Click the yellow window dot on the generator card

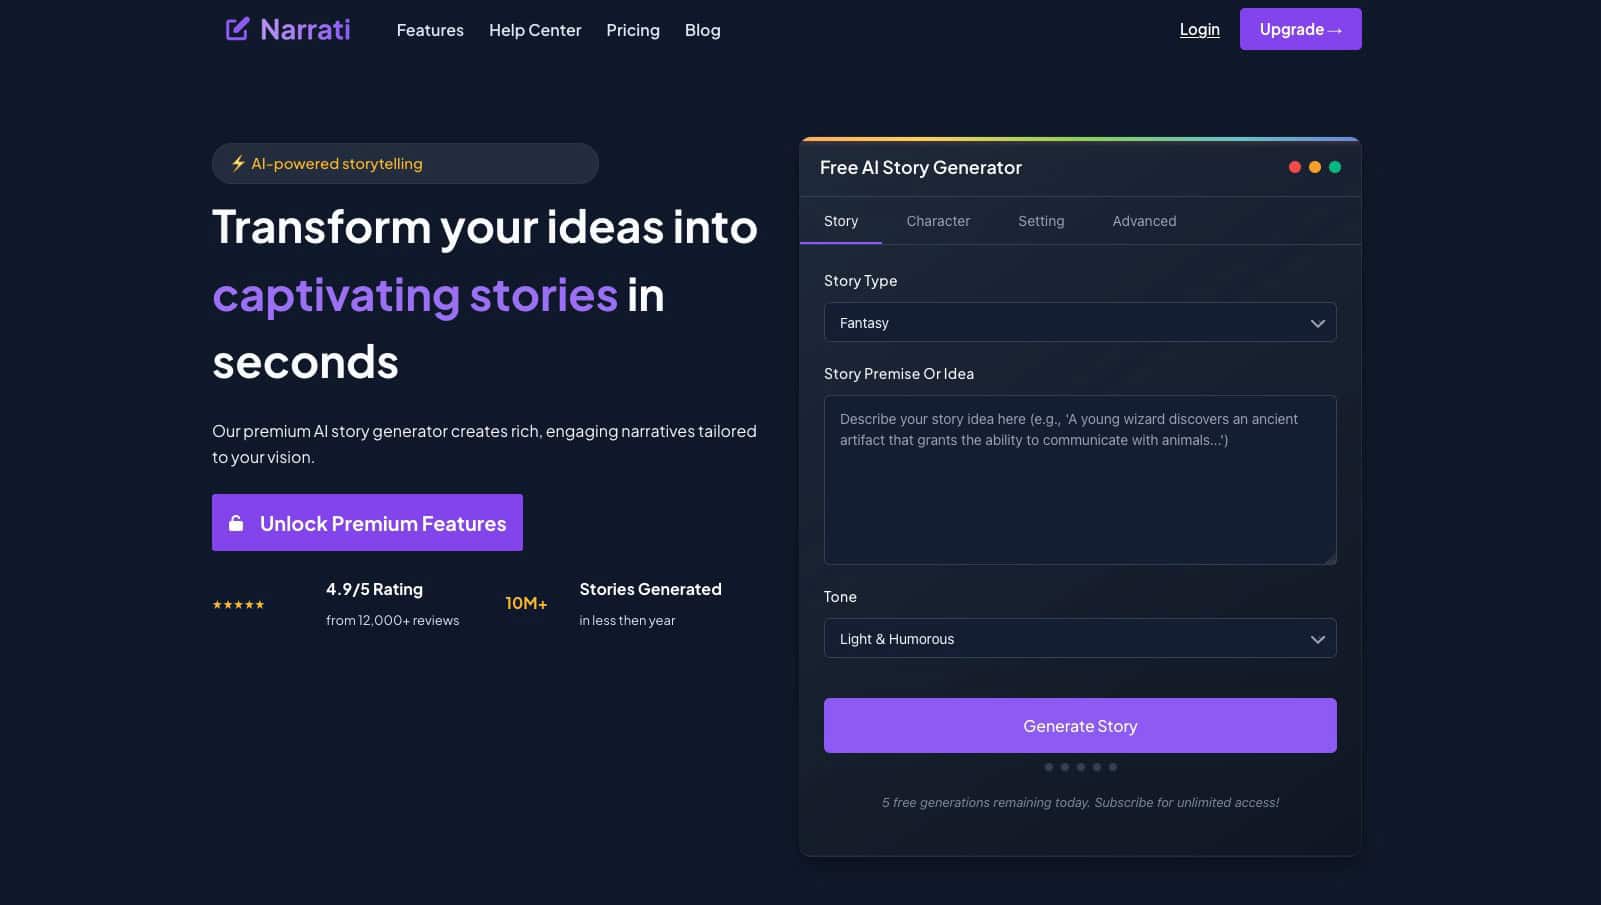pos(1315,167)
